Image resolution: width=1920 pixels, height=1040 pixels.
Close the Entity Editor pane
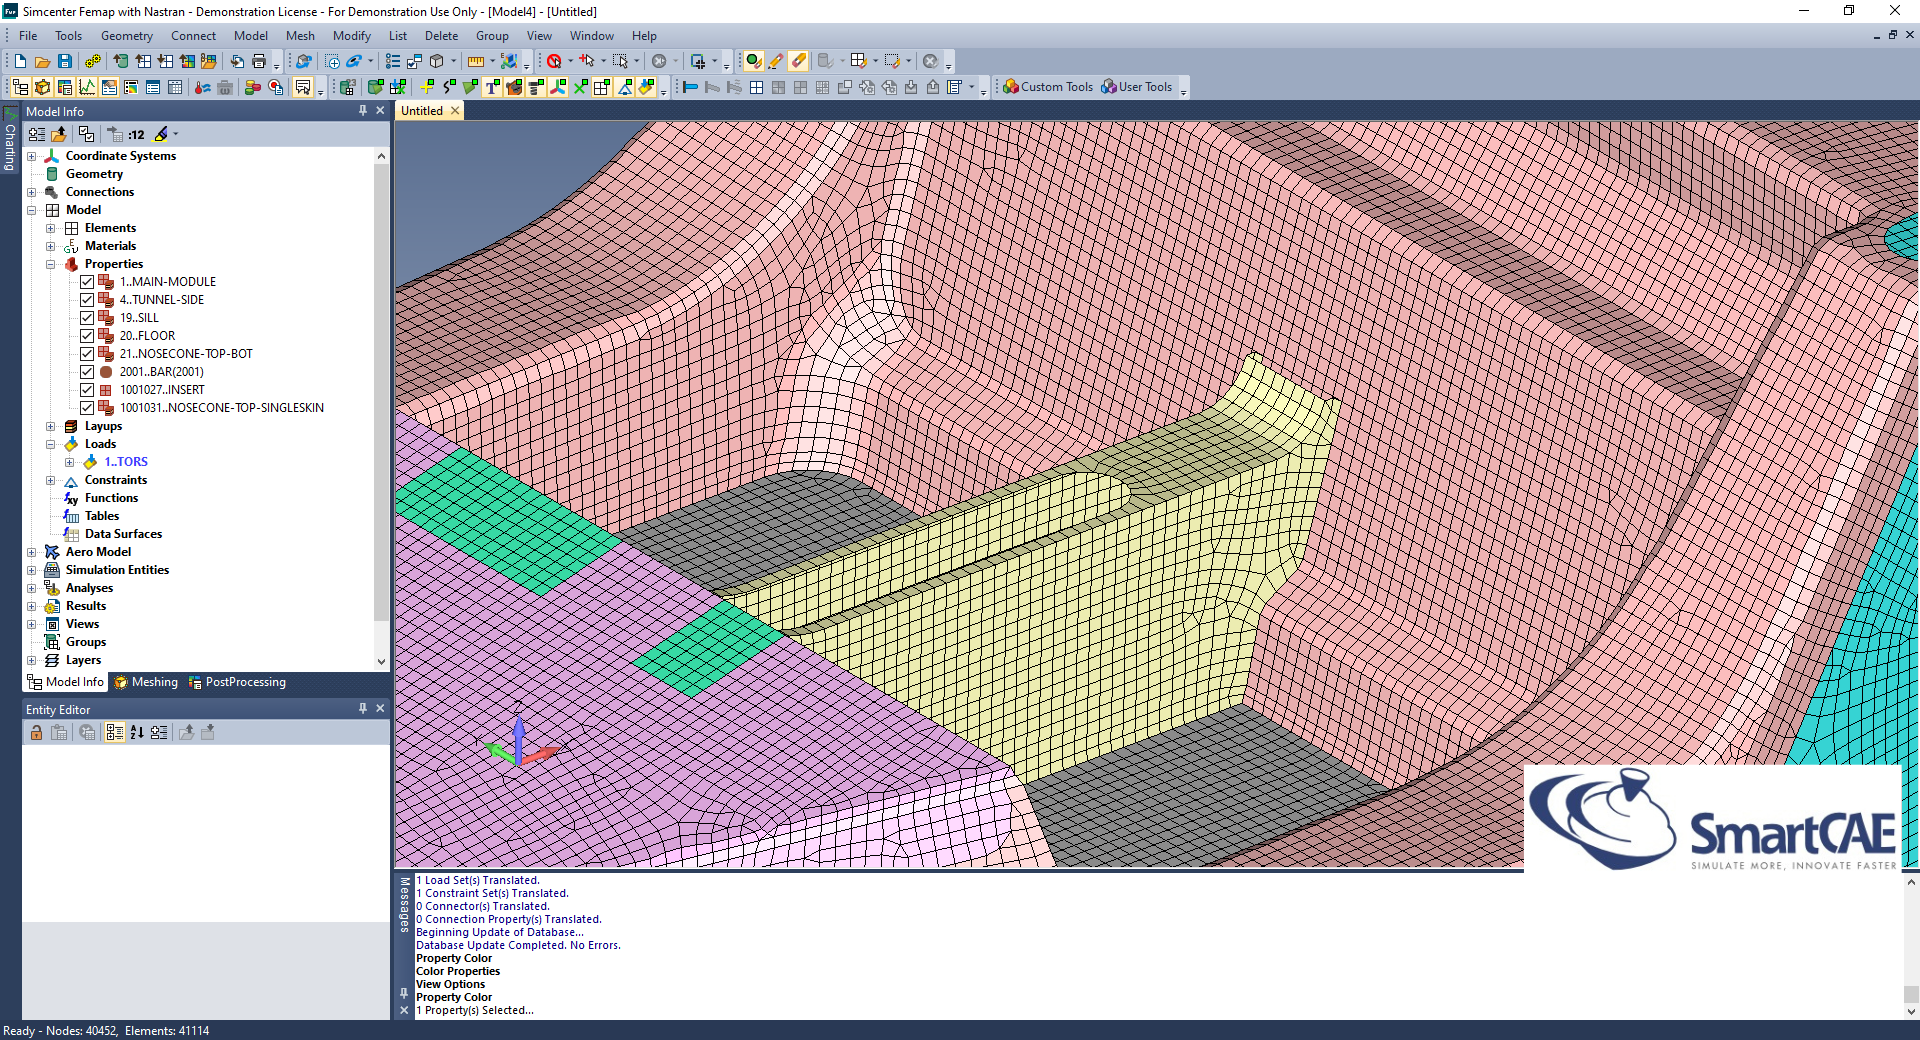click(380, 708)
